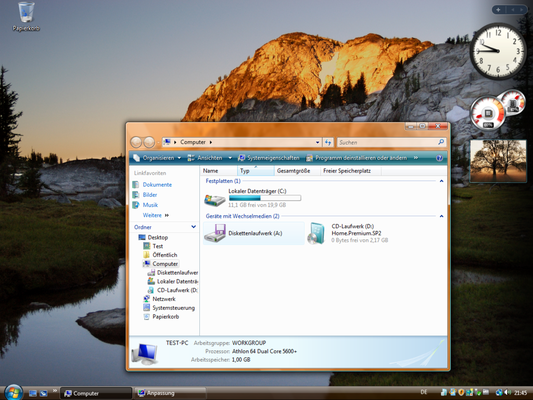The image size is (533, 400).
Task: Click the taskbar clock 21:45
Action: (520, 393)
